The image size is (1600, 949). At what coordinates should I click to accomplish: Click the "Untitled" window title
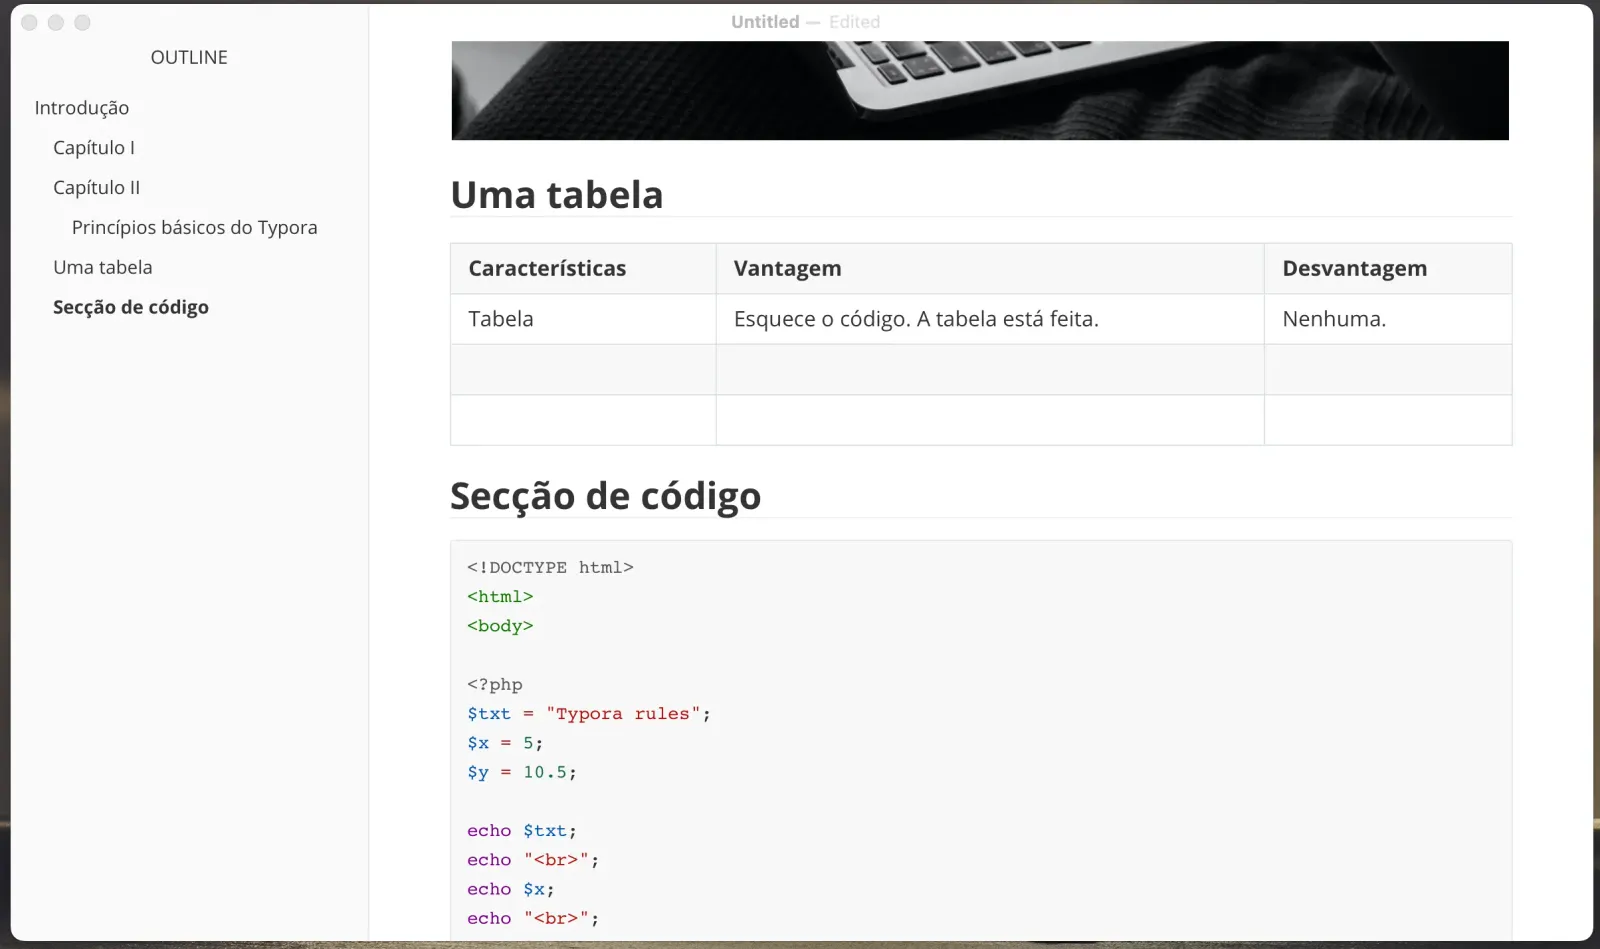click(x=764, y=21)
